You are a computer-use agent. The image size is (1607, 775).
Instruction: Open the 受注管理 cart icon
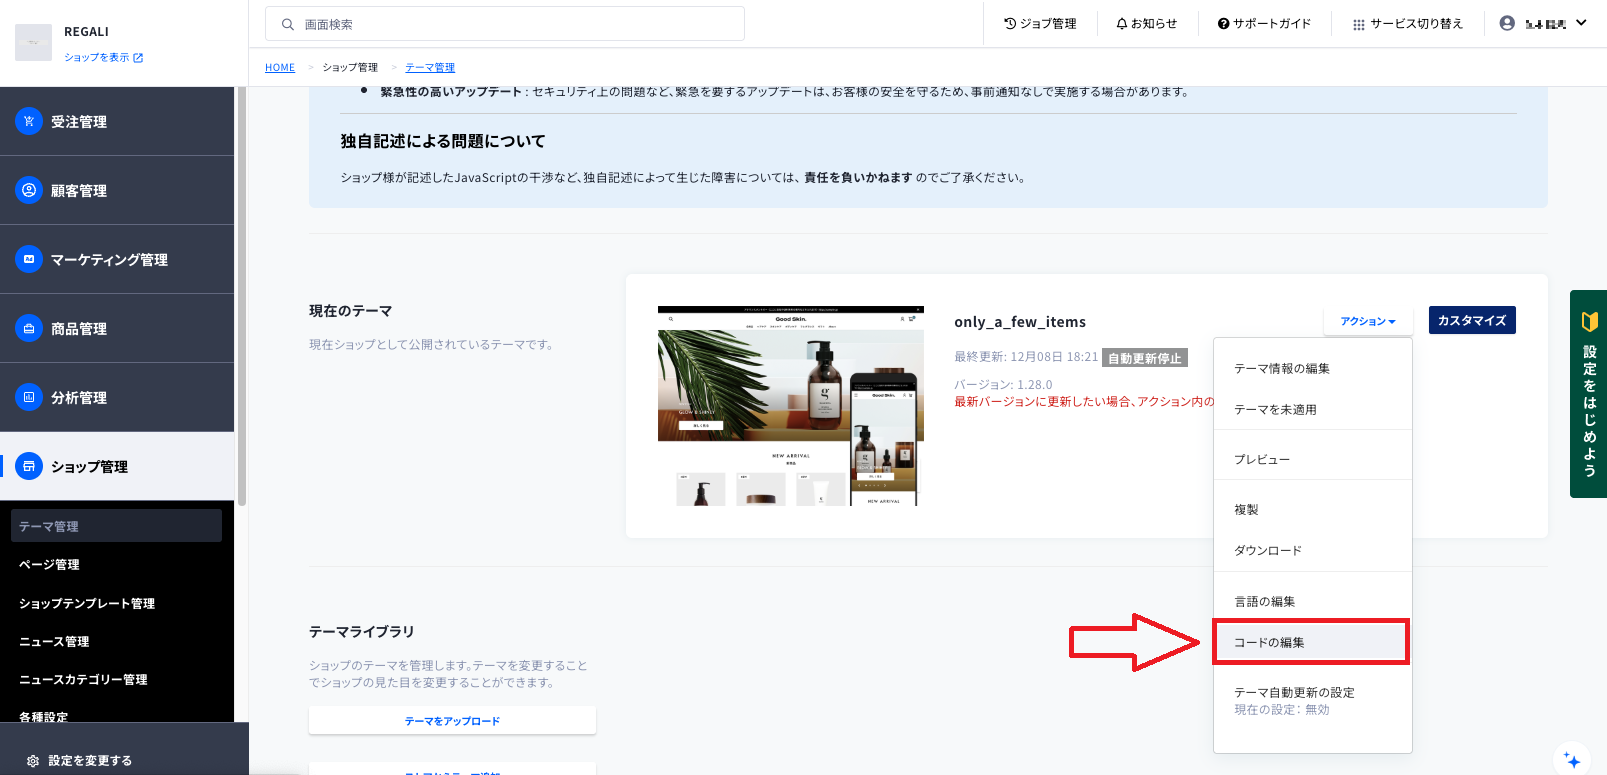coord(29,121)
